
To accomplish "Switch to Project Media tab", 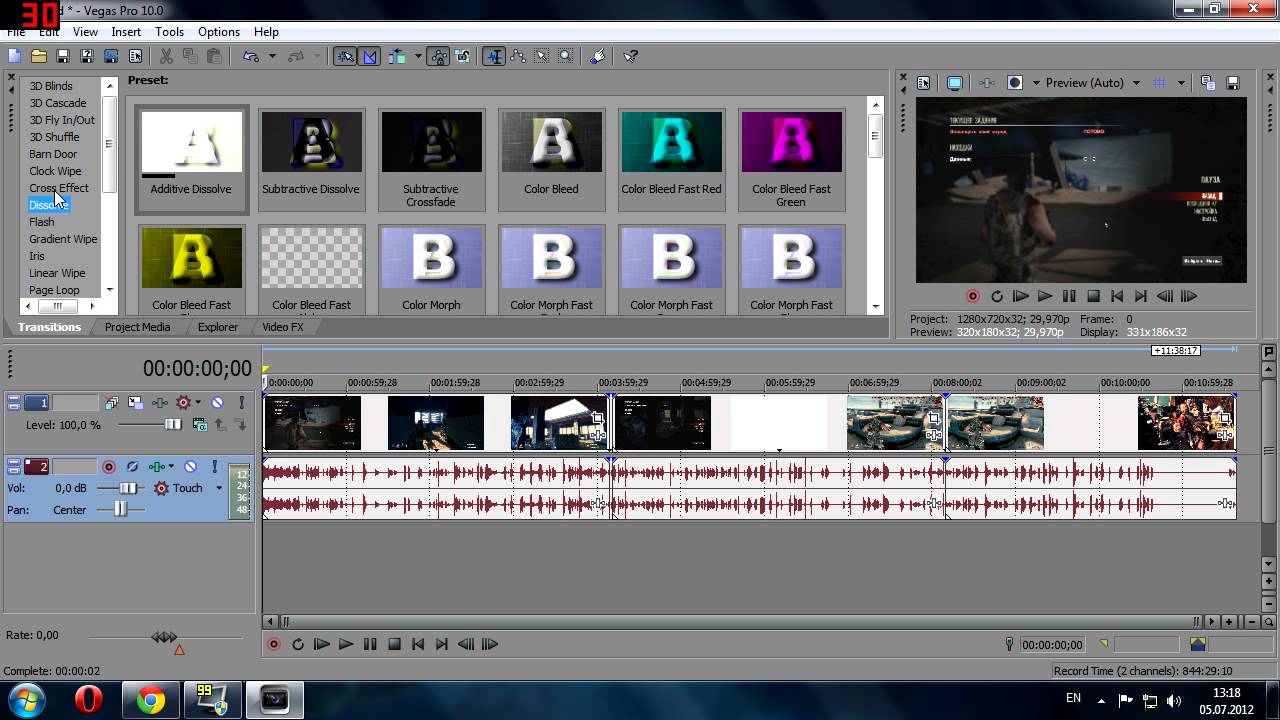I will point(137,327).
